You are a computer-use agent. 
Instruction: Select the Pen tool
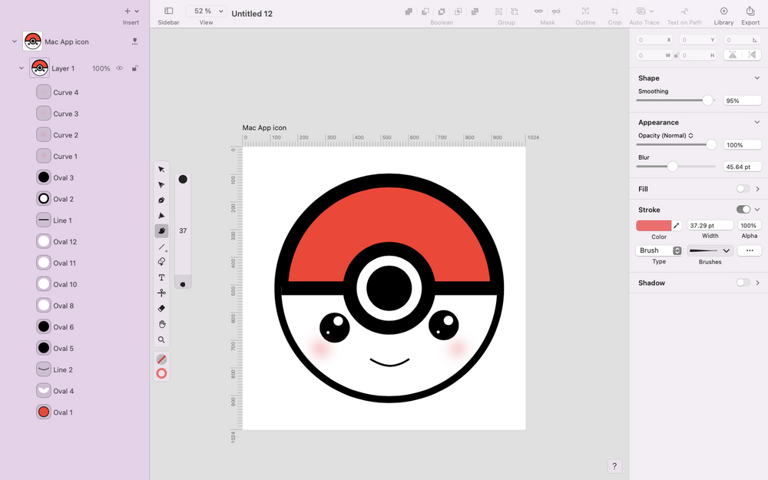click(161, 200)
